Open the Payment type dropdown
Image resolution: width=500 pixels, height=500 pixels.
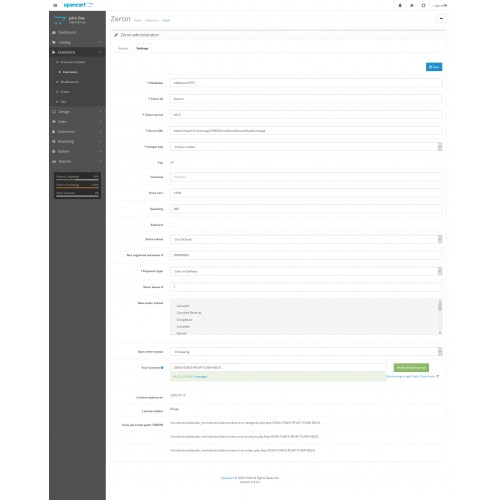pos(306,271)
